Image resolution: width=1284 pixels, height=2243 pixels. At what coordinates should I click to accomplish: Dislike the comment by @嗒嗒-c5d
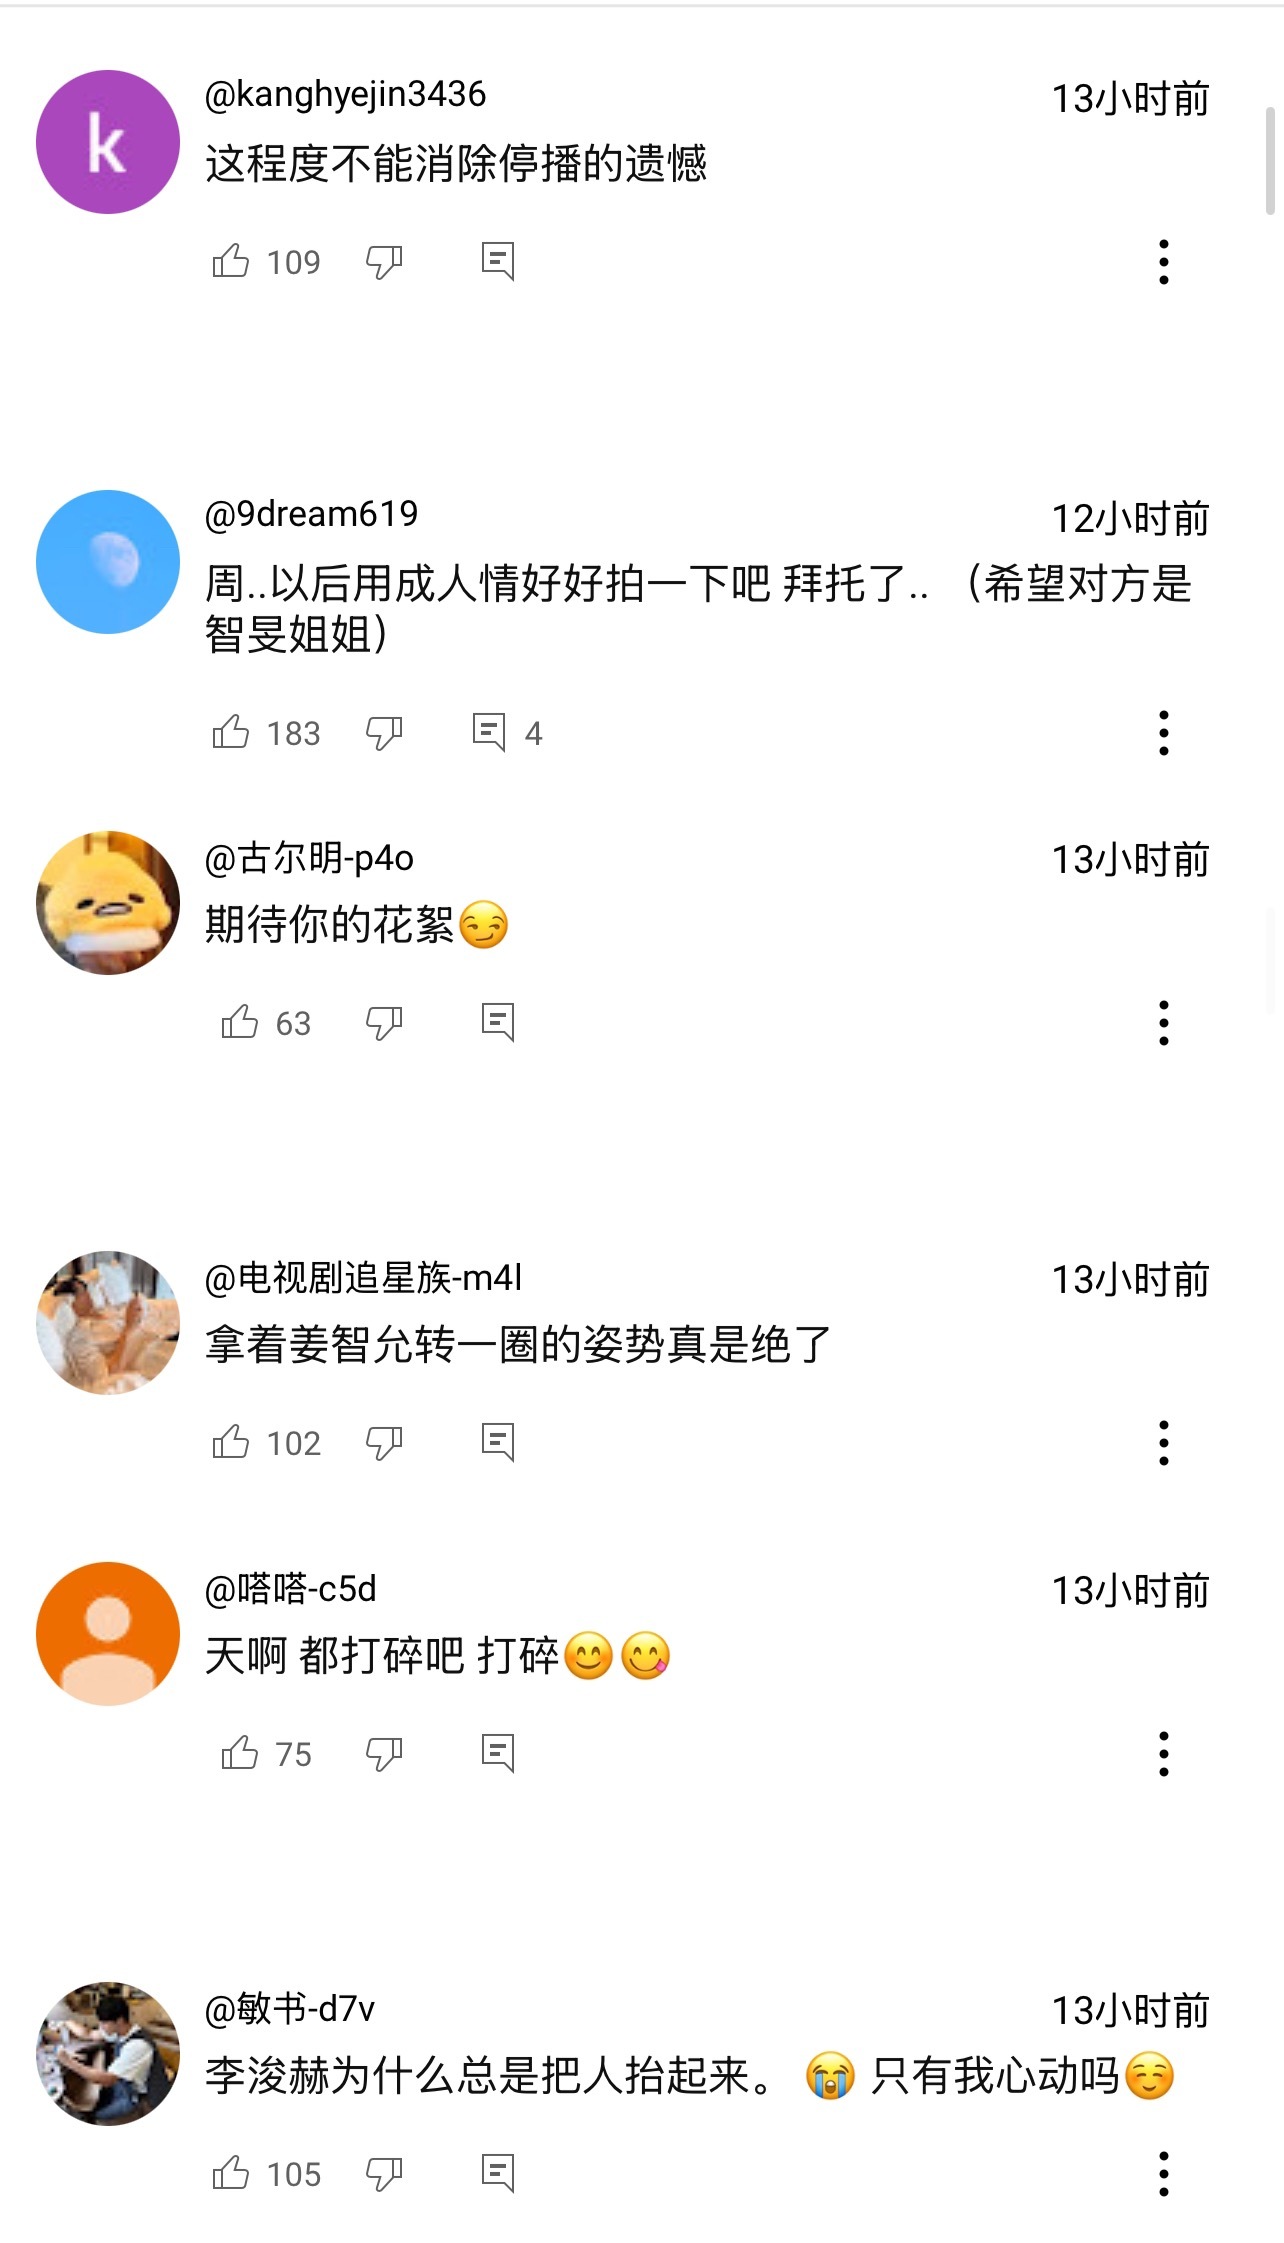click(x=384, y=1753)
